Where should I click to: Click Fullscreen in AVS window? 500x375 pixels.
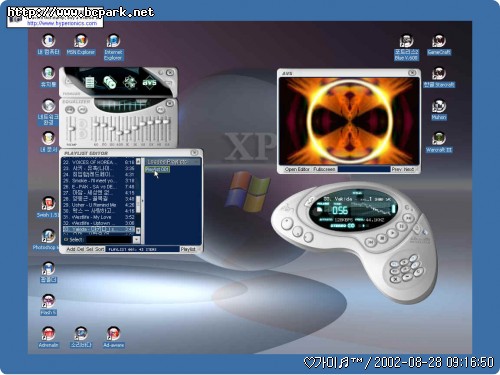pos(324,169)
